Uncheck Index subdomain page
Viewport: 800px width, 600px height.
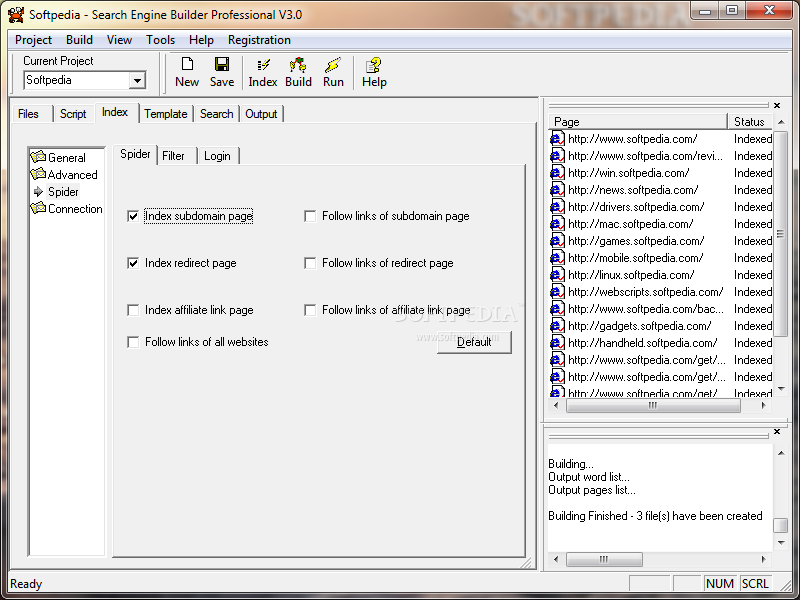(133, 216)
